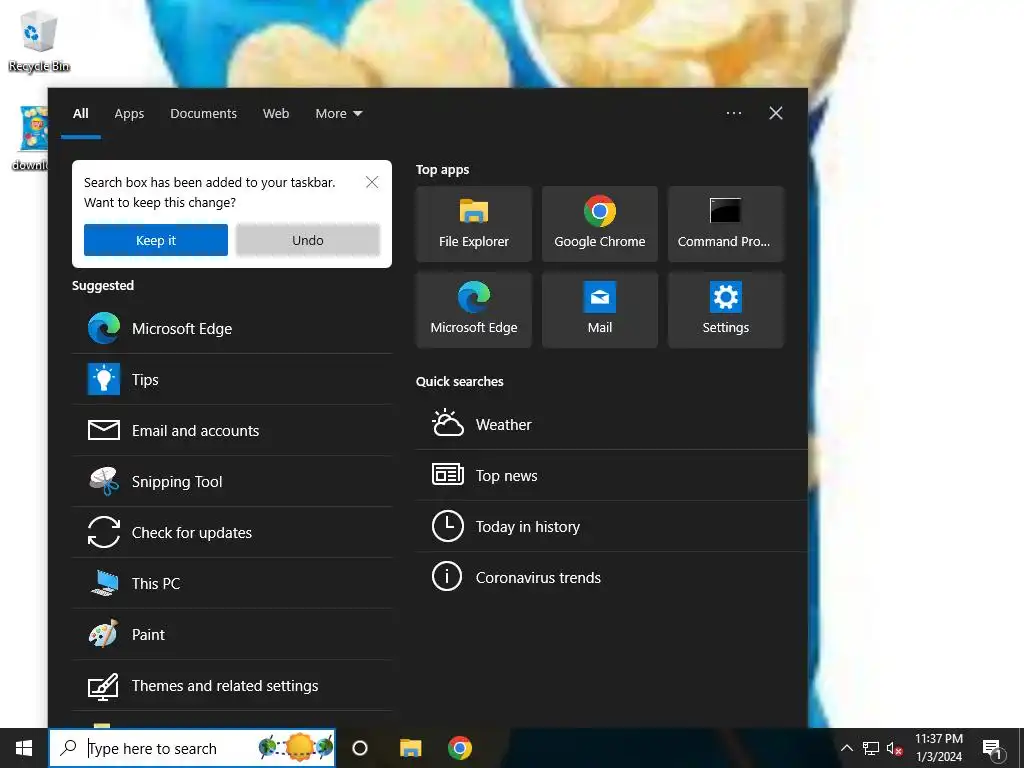Image resolution: width=1024 pixels, height=768 pixels.
Task: Switch to the Documents tab
Action: click(203, 114)
